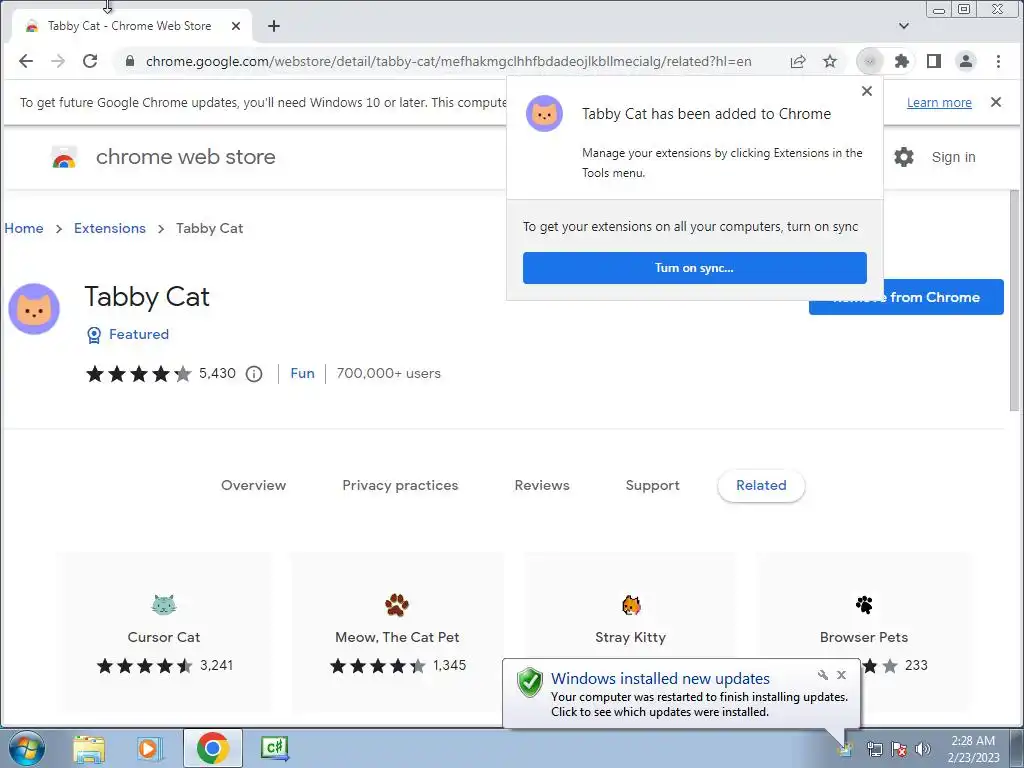Click the network tray icon
Screen dimensions: 1024x768
(x=874, y=749)
